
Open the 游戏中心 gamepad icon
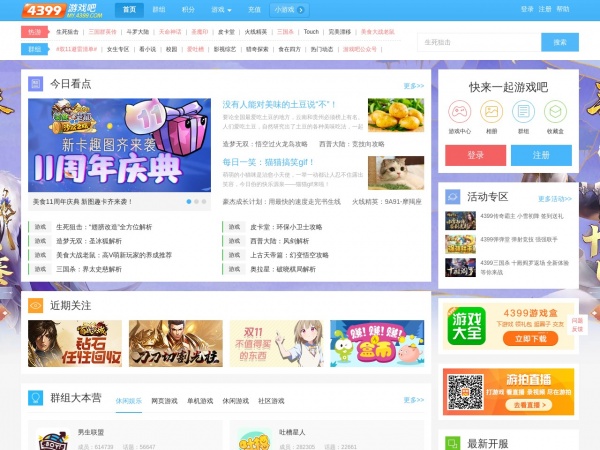(x=460, y=111)
